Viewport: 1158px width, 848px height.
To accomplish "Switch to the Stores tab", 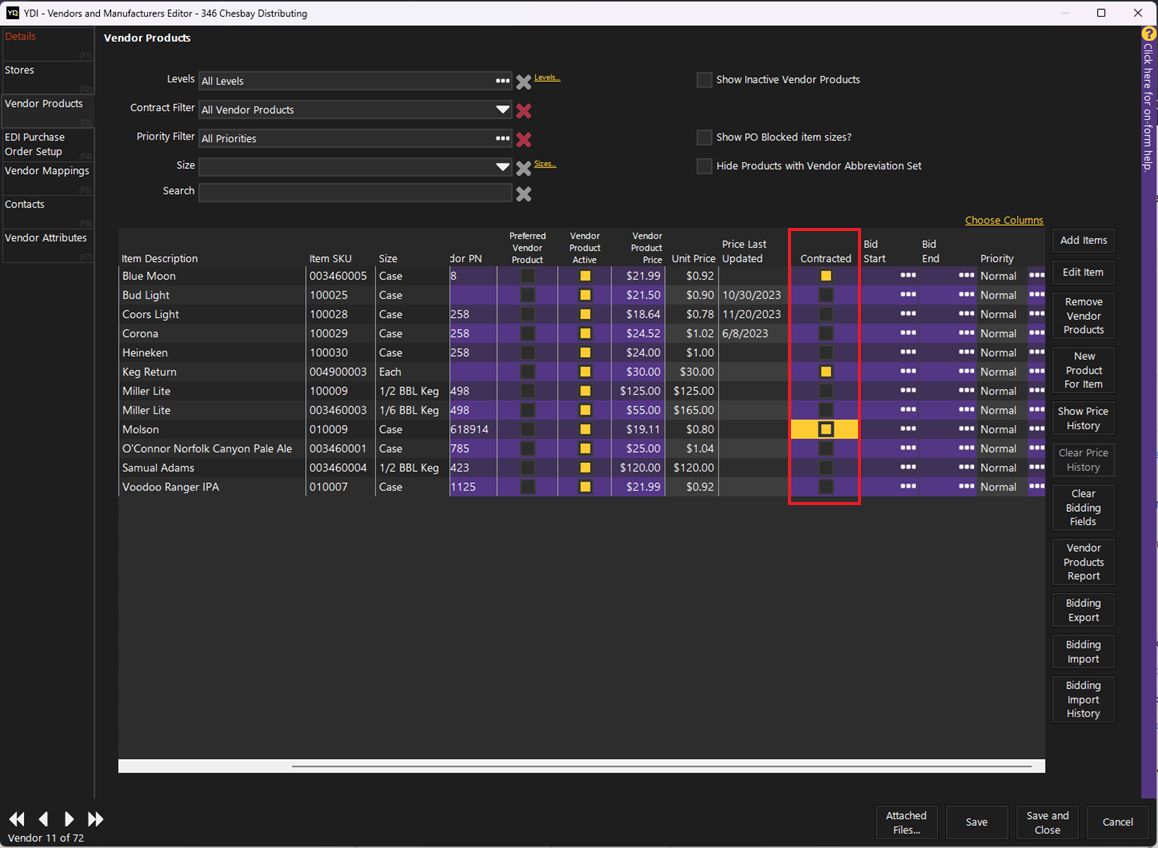I will [x=47, y=71].
